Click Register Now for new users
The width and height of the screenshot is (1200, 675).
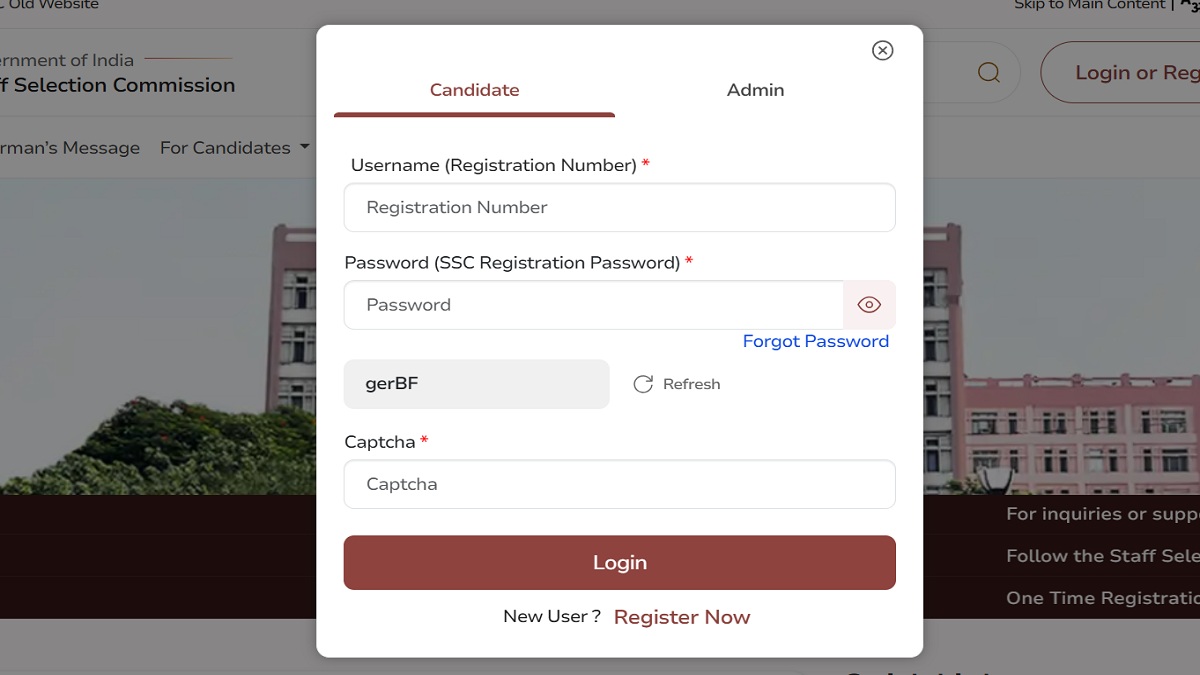(682, 617)
